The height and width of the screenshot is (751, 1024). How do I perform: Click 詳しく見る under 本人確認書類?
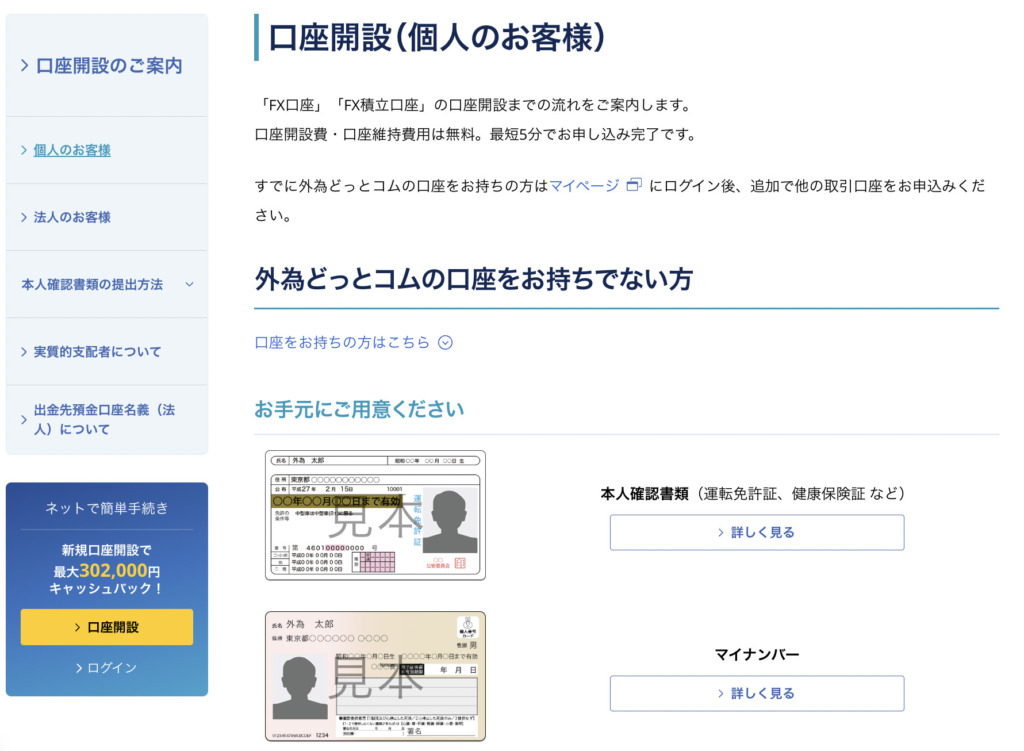click(757, 532)
